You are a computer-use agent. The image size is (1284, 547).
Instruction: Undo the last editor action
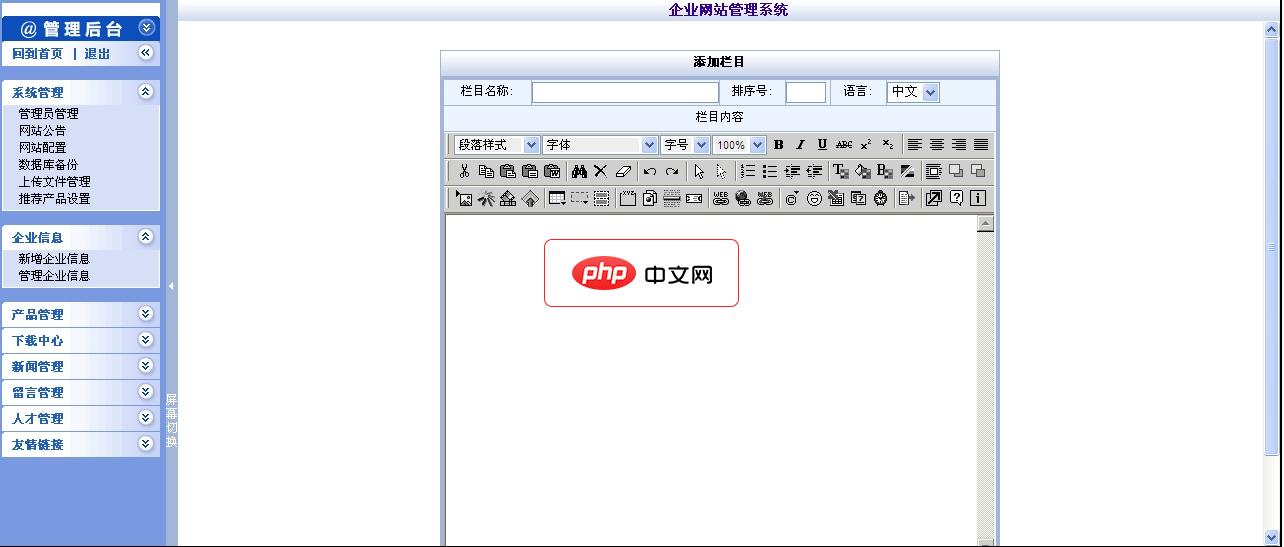(650, 171)
